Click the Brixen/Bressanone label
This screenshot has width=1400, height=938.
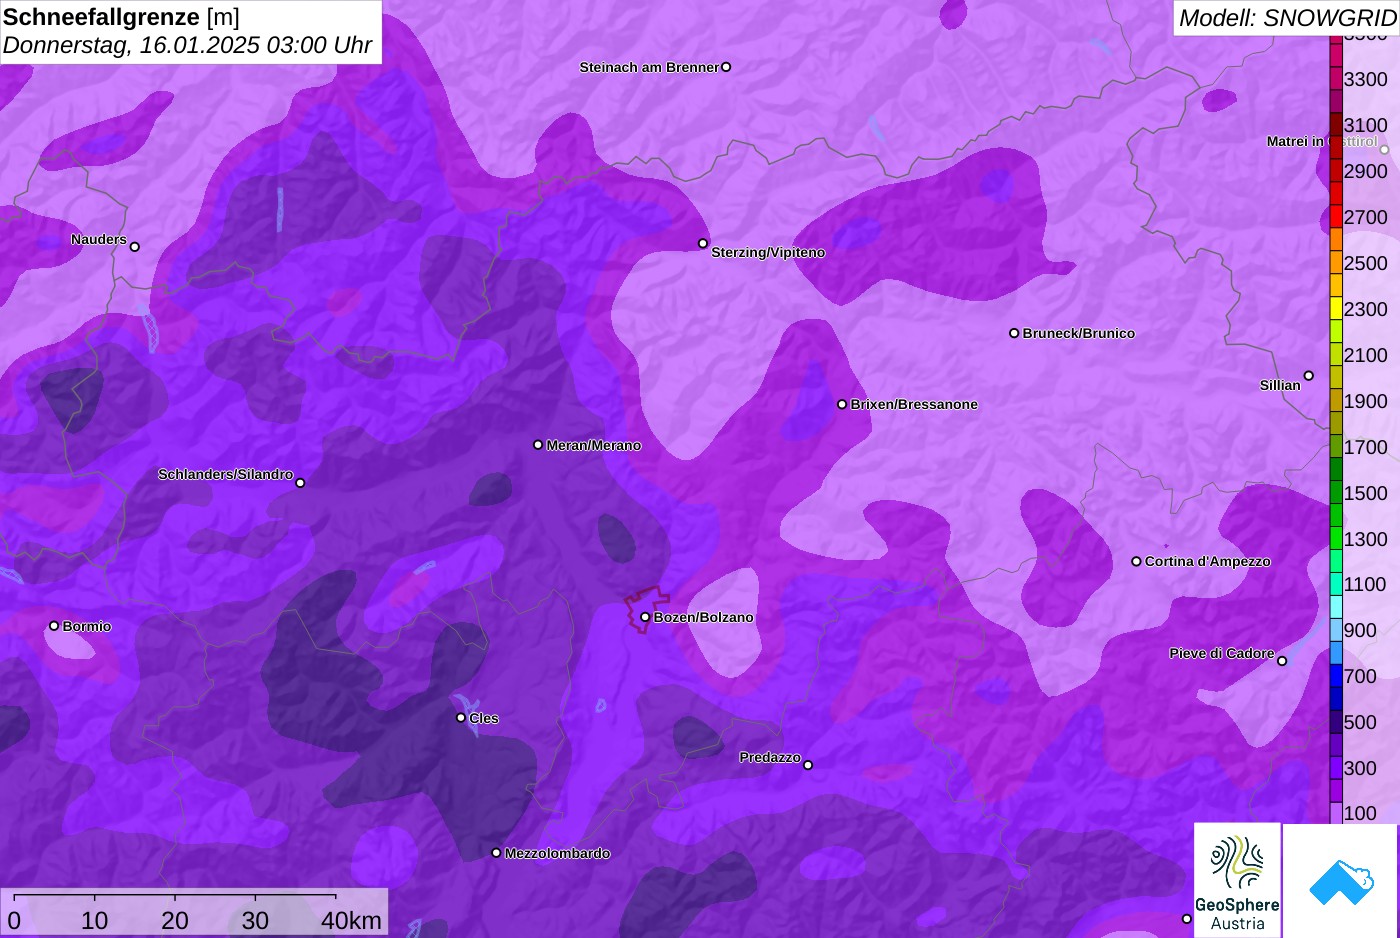[x=914, y=405]
